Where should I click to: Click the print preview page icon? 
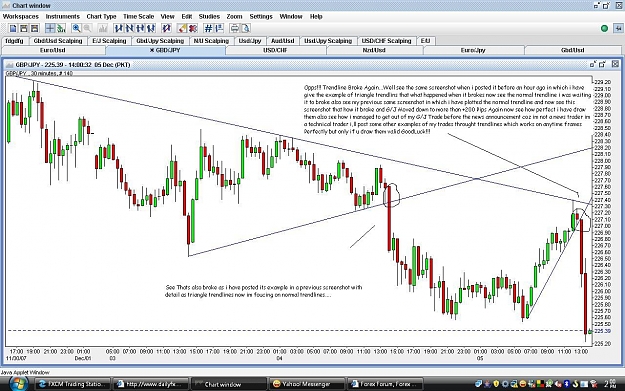pyautogui.click(x=245, y=28)
